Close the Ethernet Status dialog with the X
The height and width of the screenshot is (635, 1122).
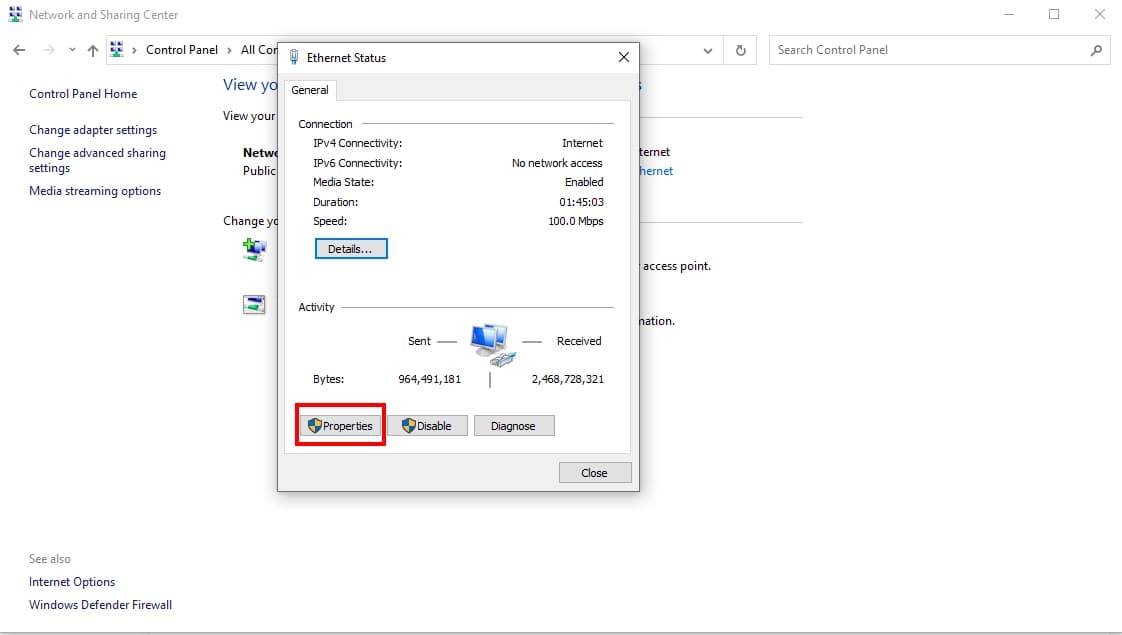click(624, 57)
